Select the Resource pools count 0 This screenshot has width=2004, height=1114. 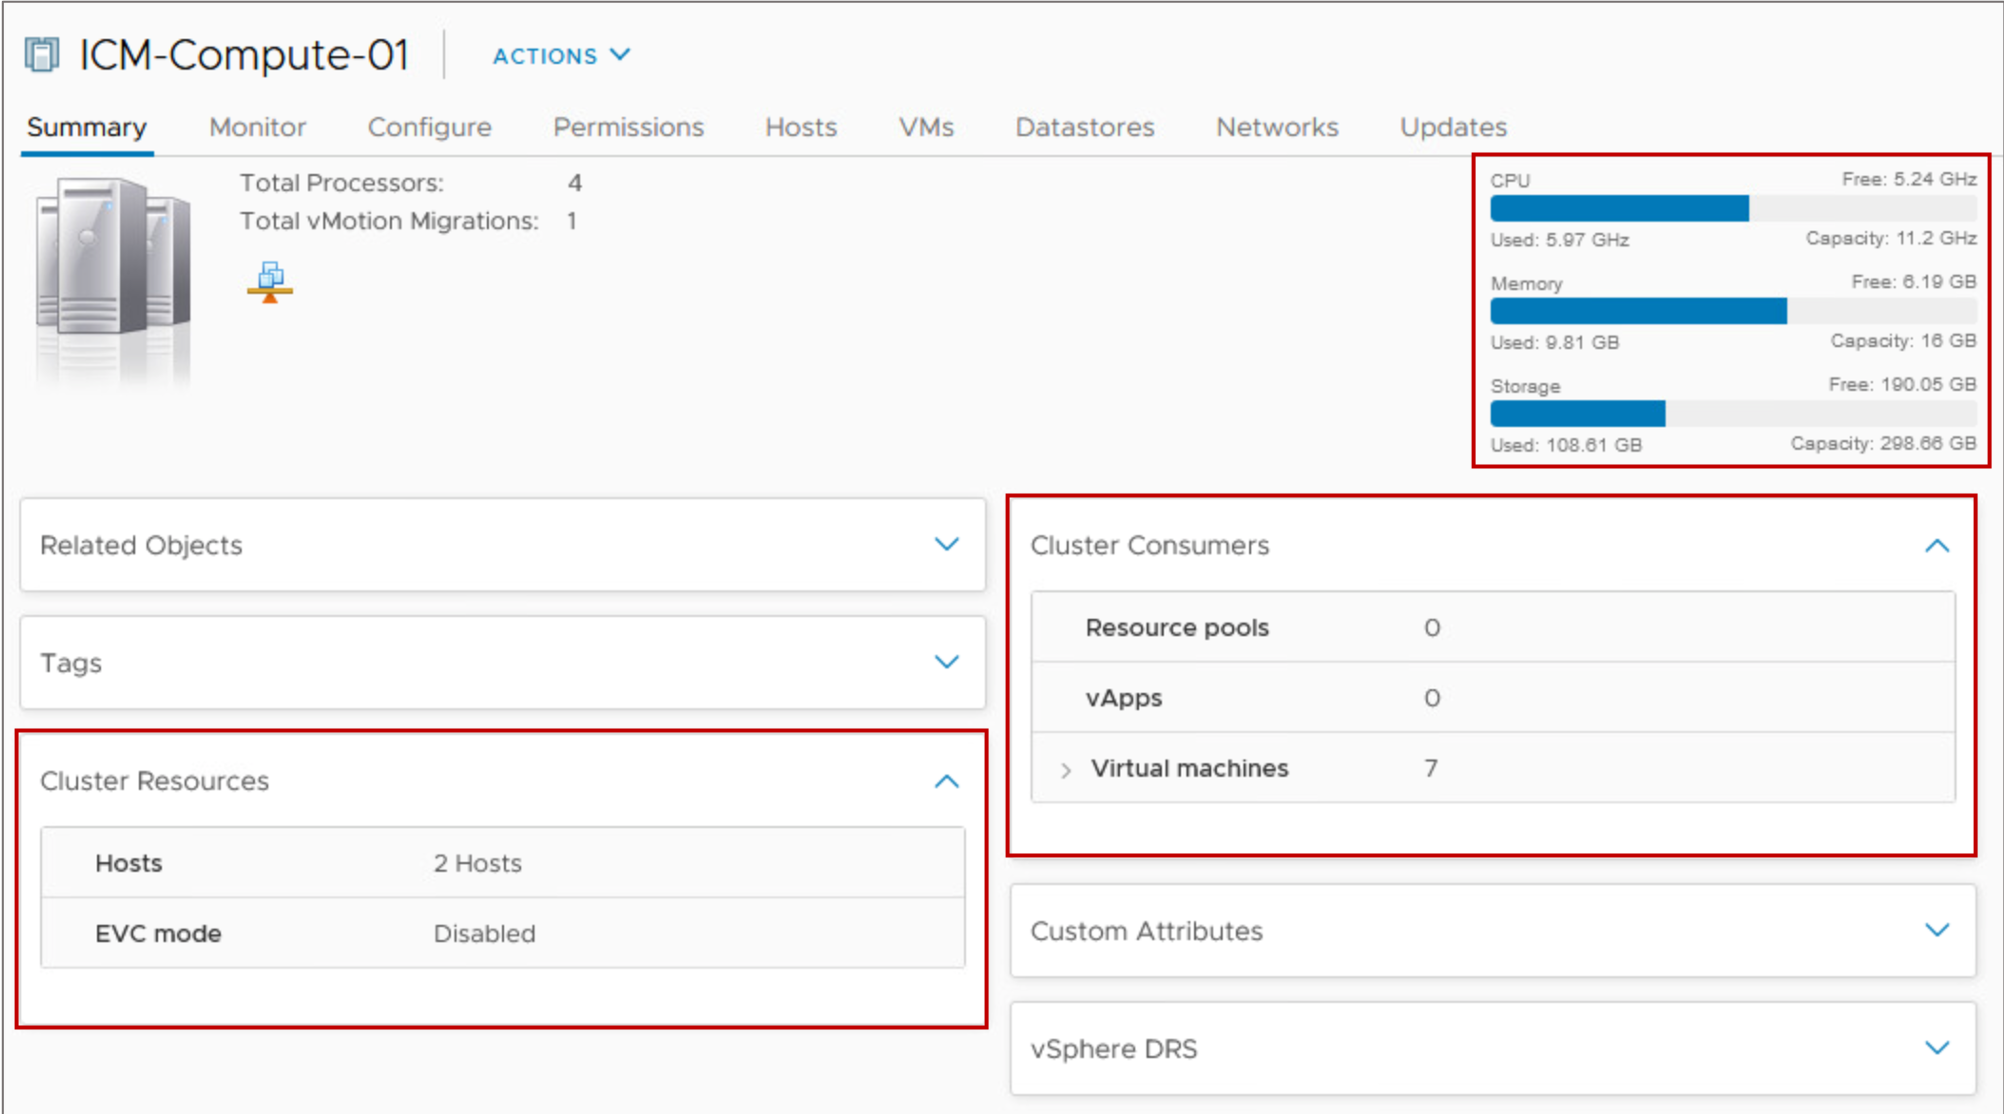1432,627
